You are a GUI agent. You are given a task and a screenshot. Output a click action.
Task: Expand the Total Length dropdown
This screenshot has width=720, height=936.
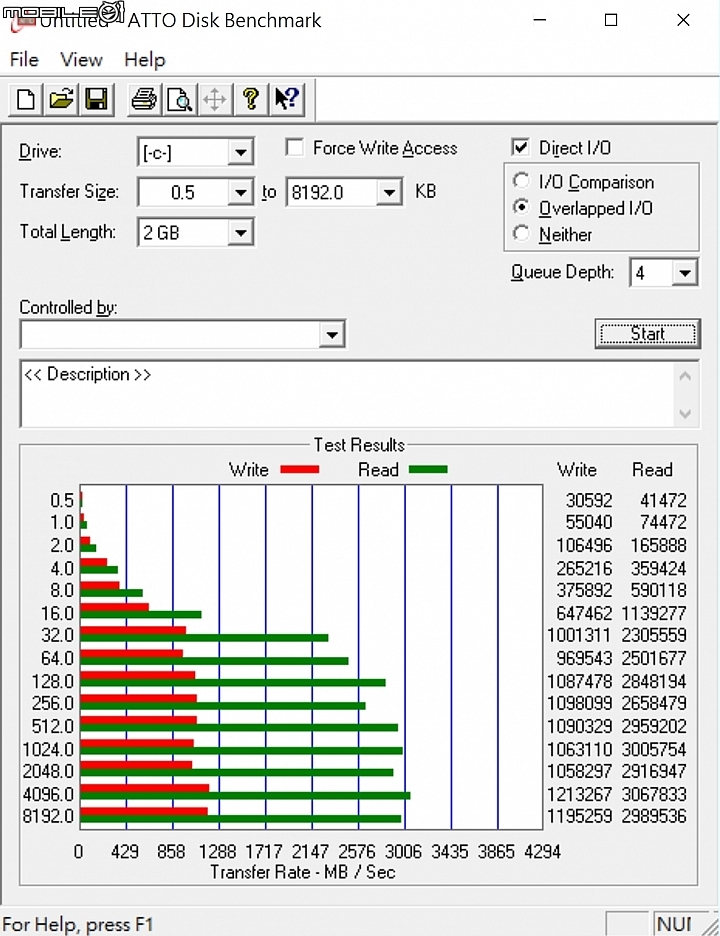coord(241,232)
